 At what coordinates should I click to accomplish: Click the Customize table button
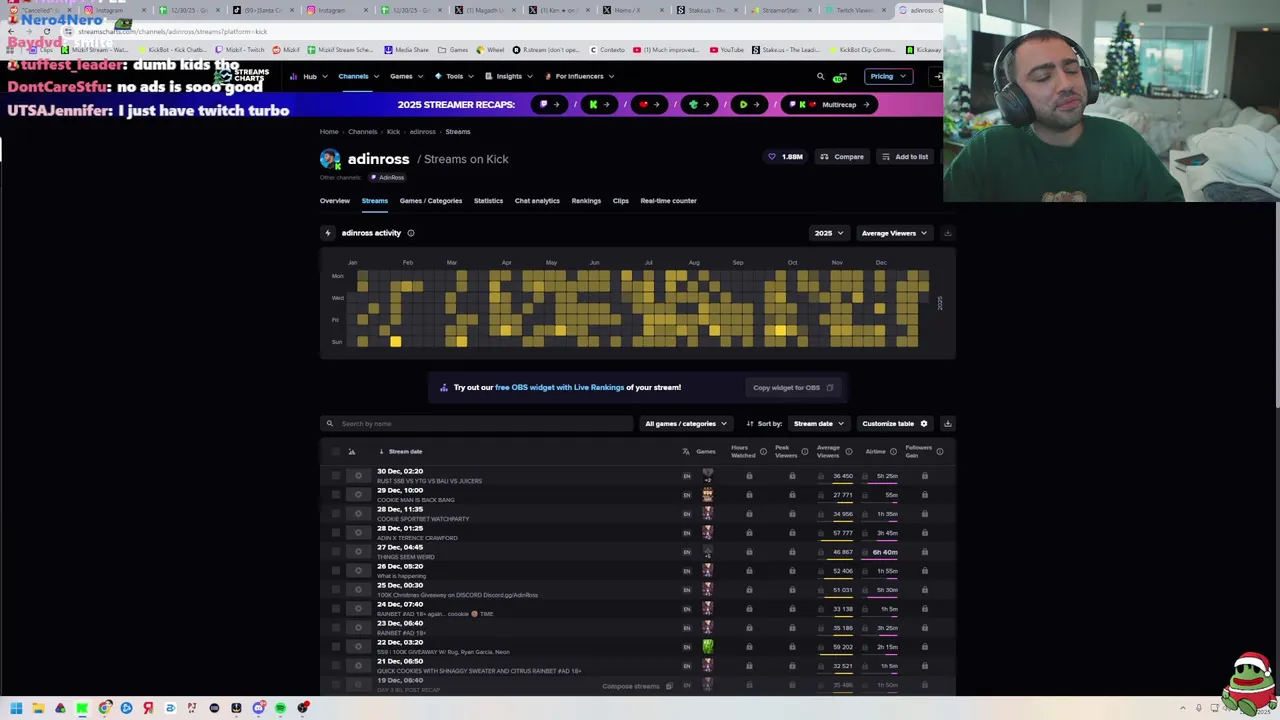click(x=895, y=424)
